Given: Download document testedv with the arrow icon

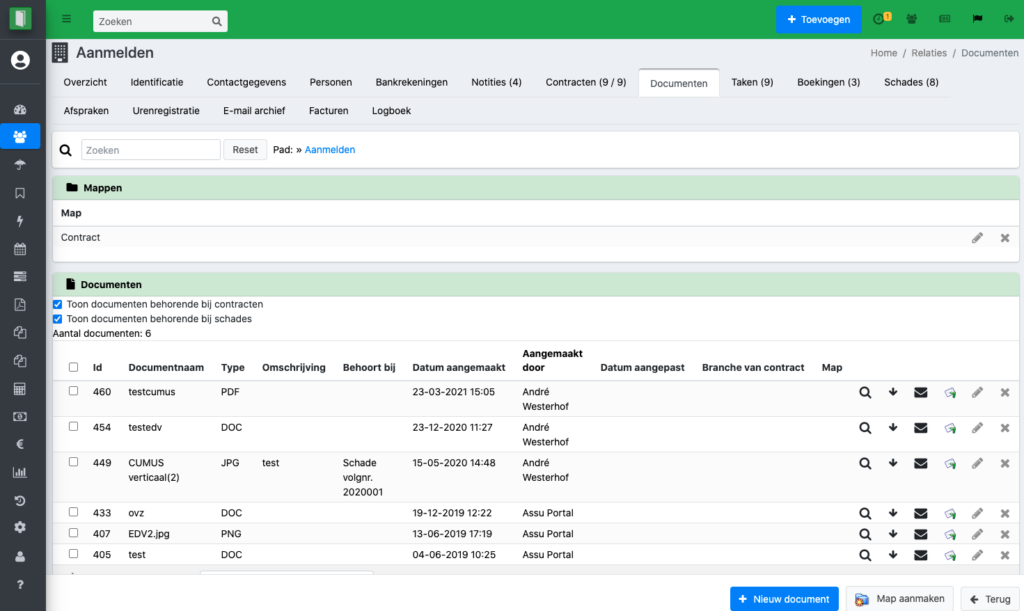Looking at the screenshot, I should coord(893,428).
